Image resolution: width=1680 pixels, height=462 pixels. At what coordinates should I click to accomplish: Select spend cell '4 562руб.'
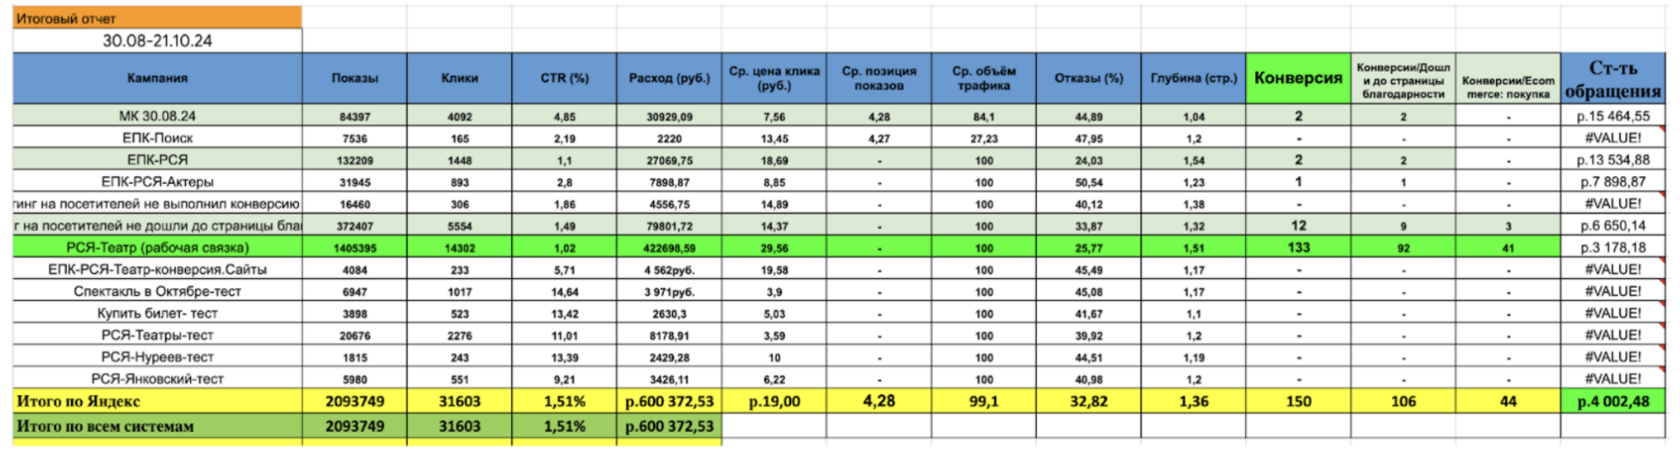click(x=669, y=271)
